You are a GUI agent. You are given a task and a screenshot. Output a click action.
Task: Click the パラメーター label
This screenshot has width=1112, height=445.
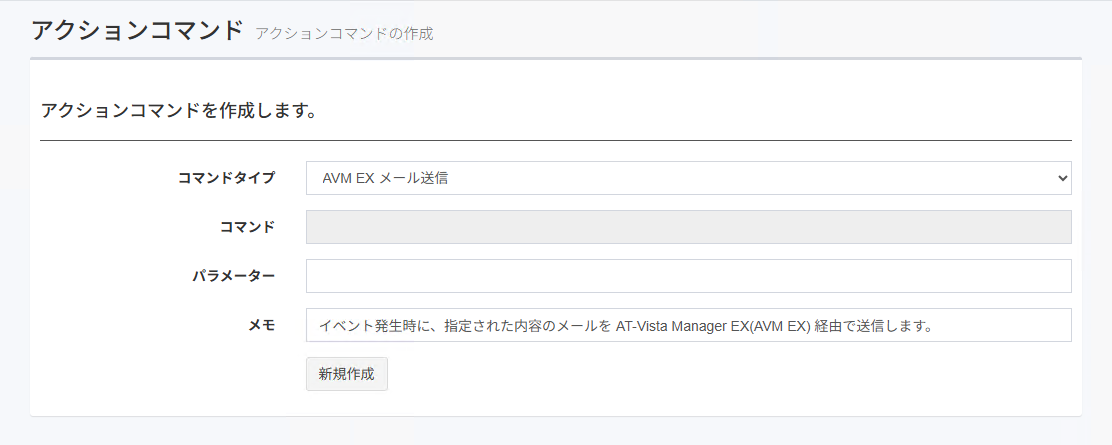pos(233,276)
